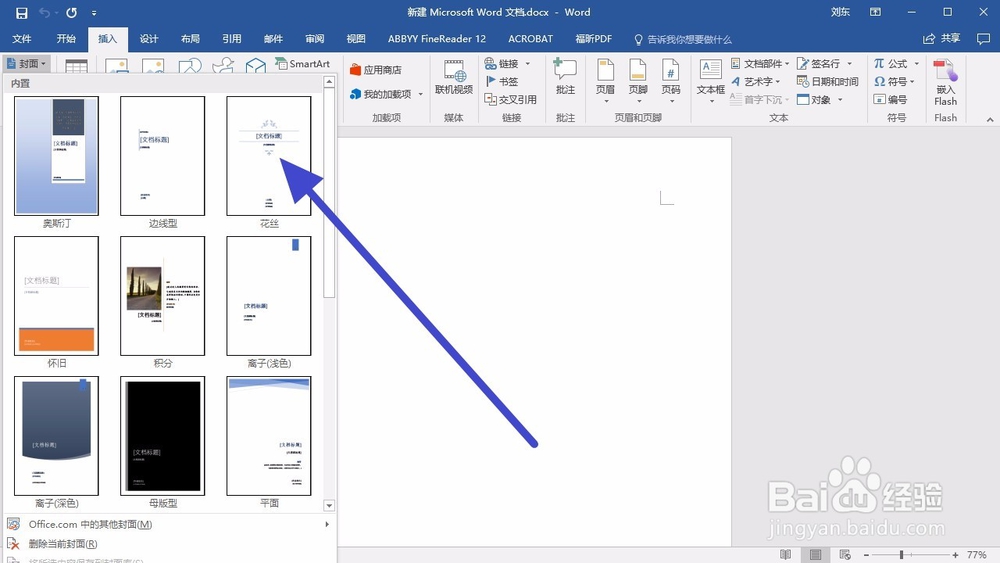Switch to the 视图 tab
The width and height of the screenshot is (1000, 563).
(356, 39)
